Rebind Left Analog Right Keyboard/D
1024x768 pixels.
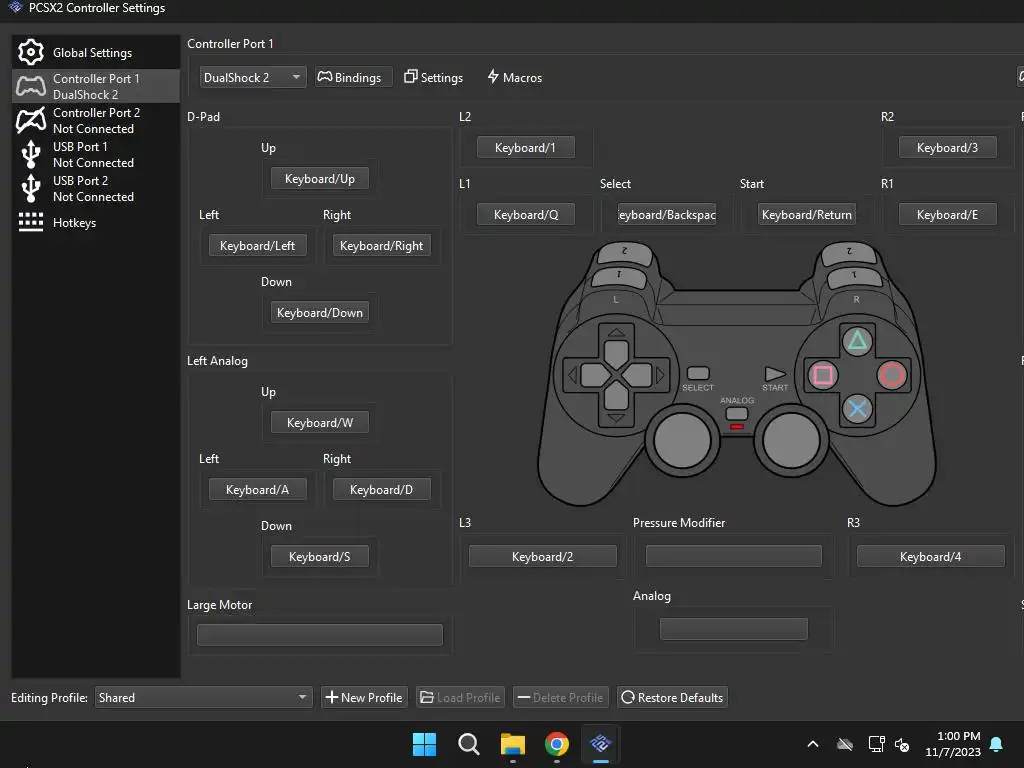click(381, 489)
